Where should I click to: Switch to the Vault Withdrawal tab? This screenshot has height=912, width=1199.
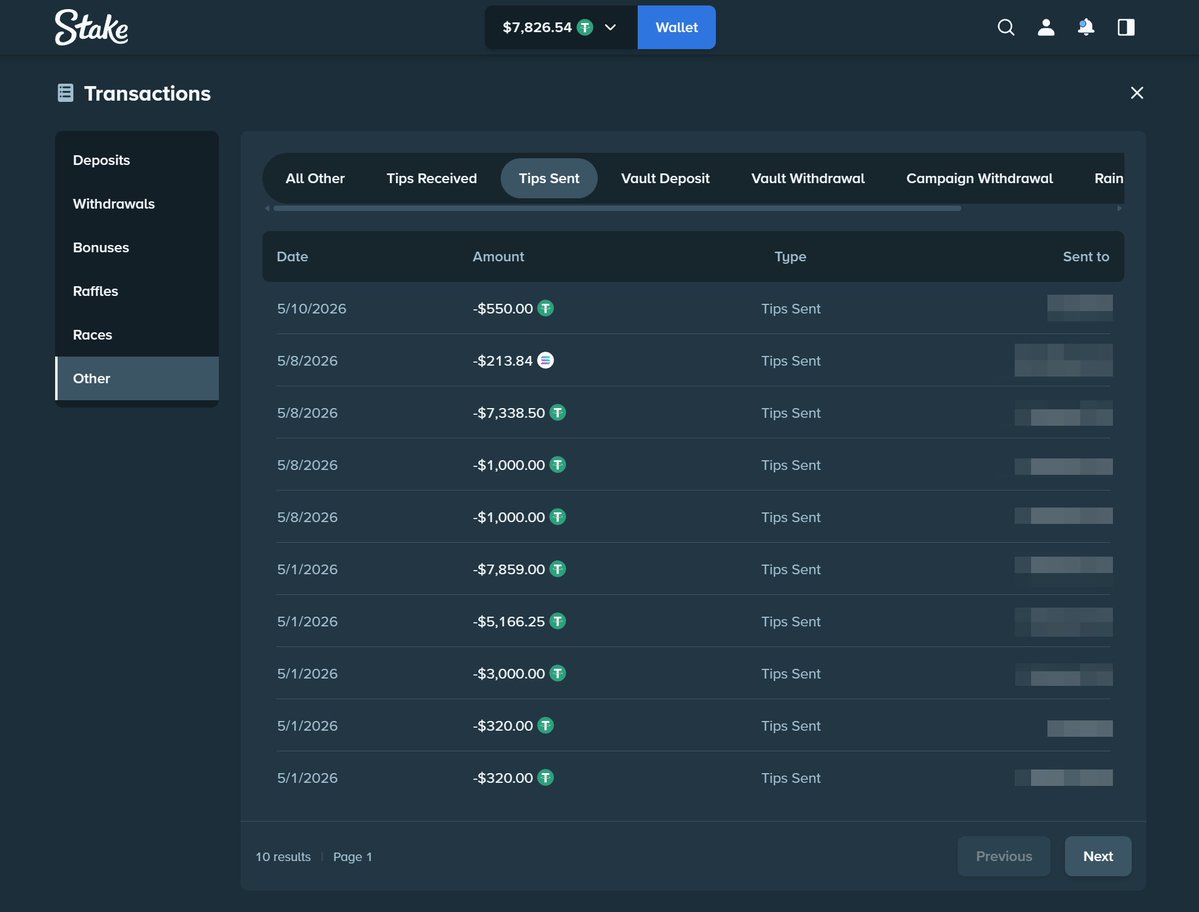pos(807,178)
